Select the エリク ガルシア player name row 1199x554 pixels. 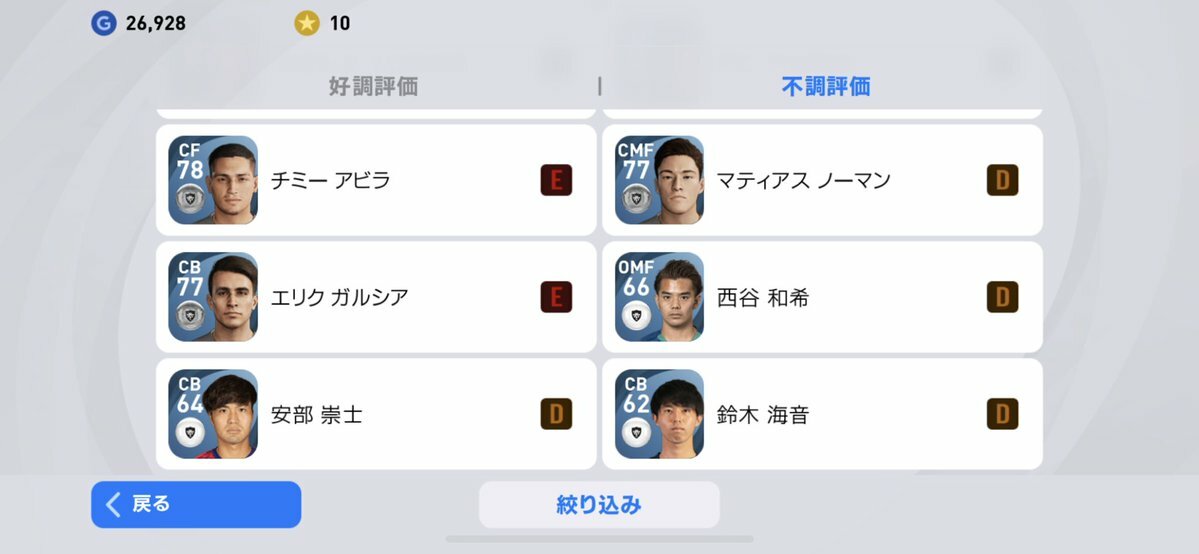click(376, 297)
